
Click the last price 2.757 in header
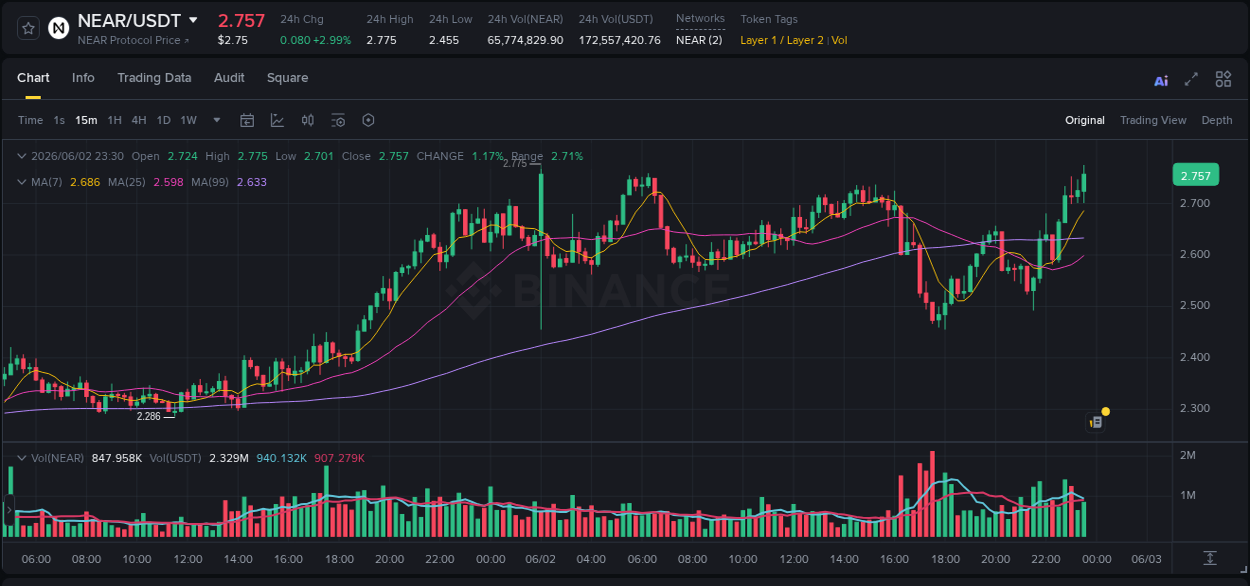click(x=242, y=20)
